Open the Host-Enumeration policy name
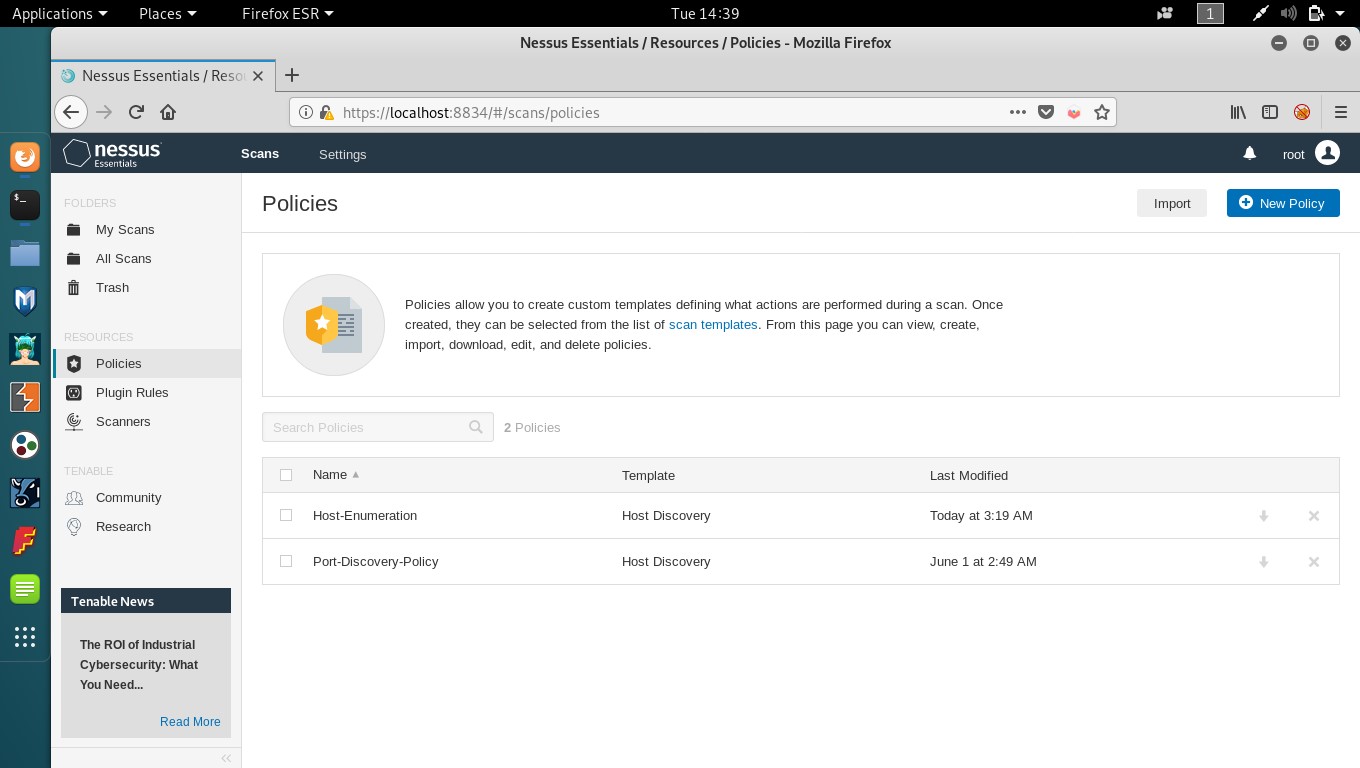Image resolution: width=1360 pixels, height=768 pixels. pos(365,515)
